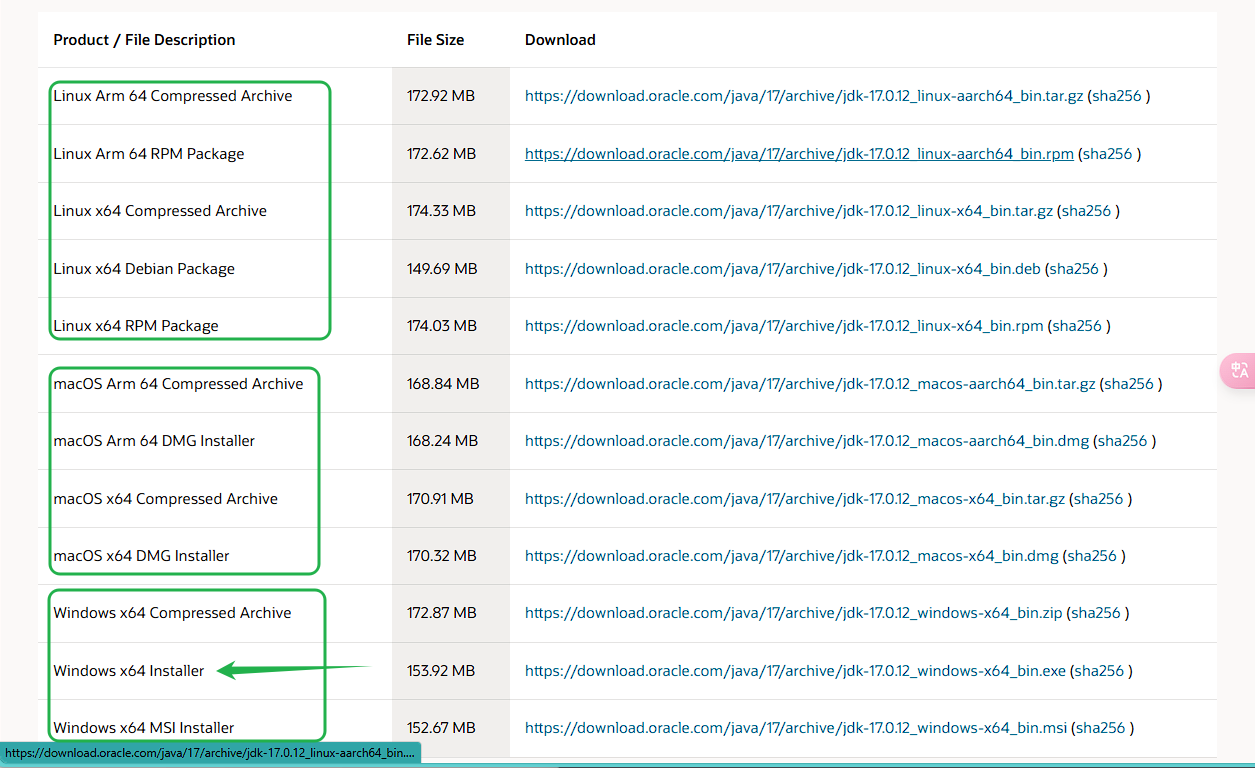Click the Linux x64 tar.gz download link
Screen dimensions: 1255x768
[788, 212]
